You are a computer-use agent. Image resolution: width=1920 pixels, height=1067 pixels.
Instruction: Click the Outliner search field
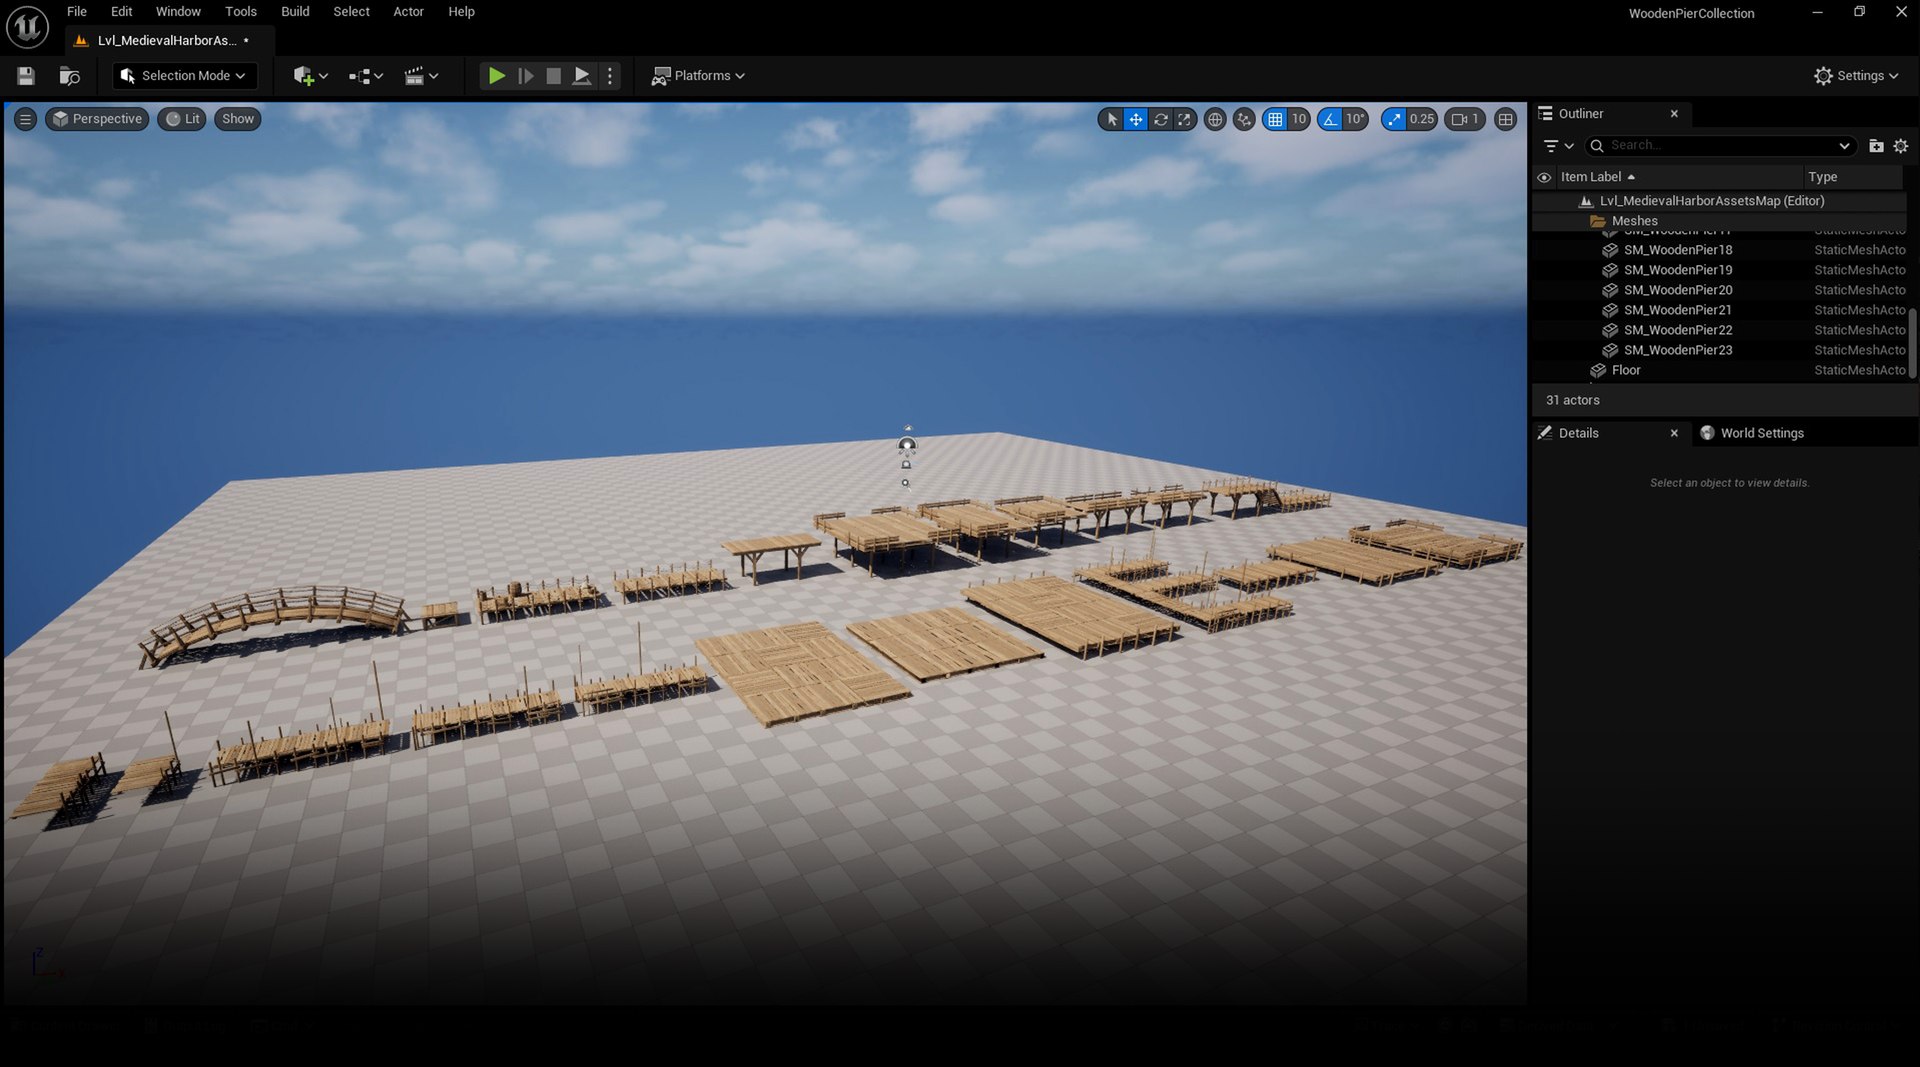point(1721,146)
